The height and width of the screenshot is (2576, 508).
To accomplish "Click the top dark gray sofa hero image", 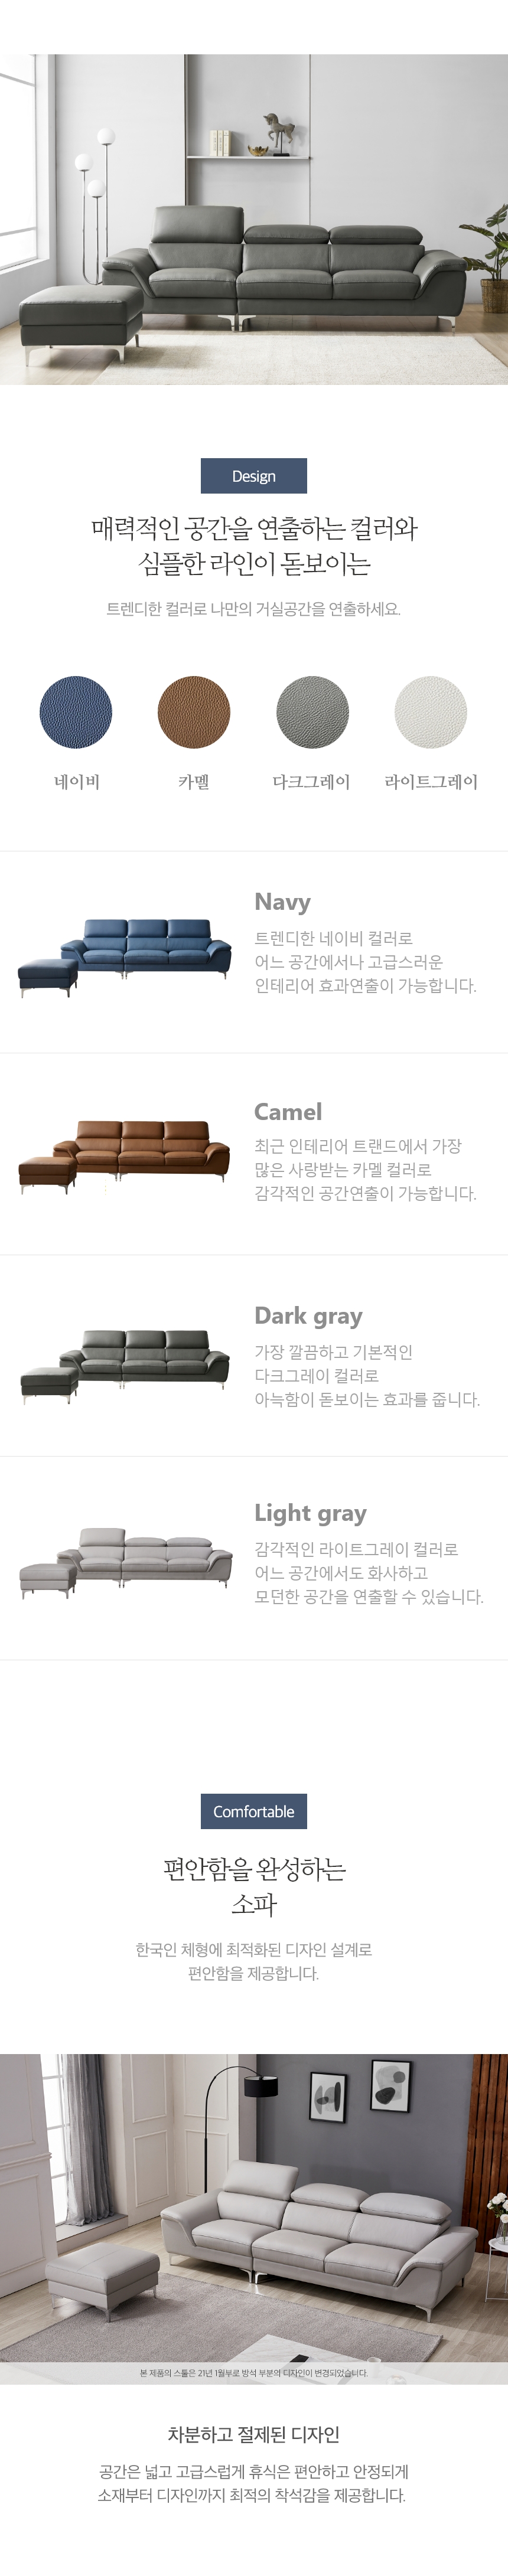I will coord(254,220).
